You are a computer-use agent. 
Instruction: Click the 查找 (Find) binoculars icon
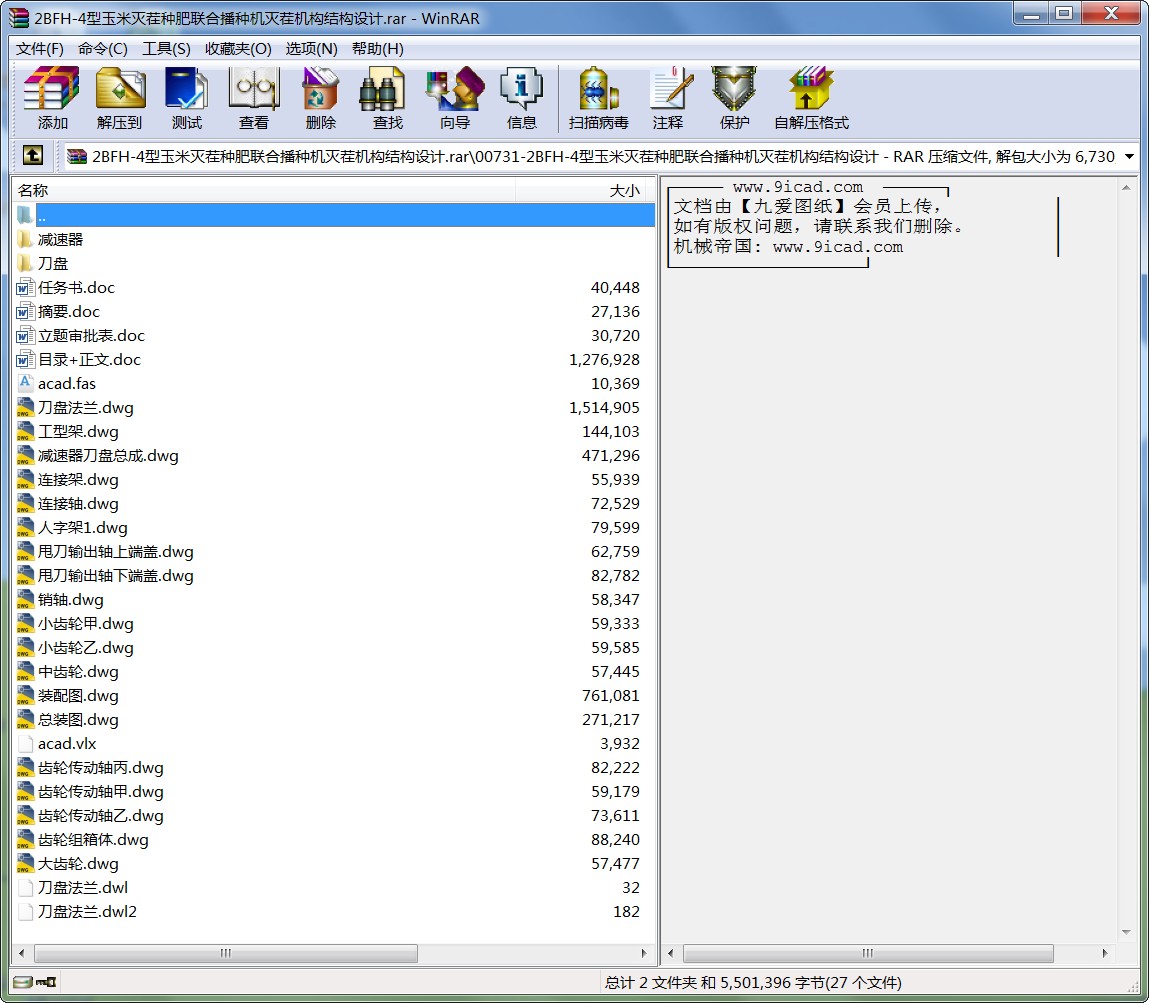(383, 89)
